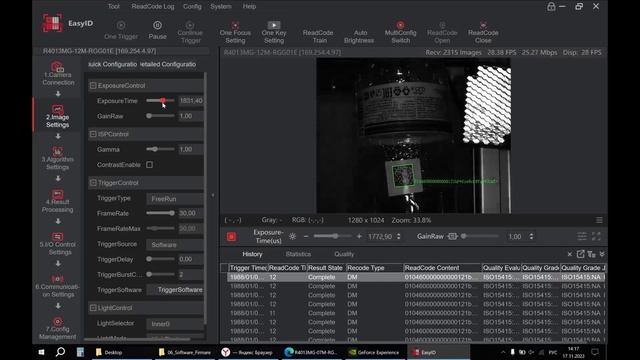Enable the ContrastEnable checkbox
The width and height of the screenshot is (640, 360).
150,165
